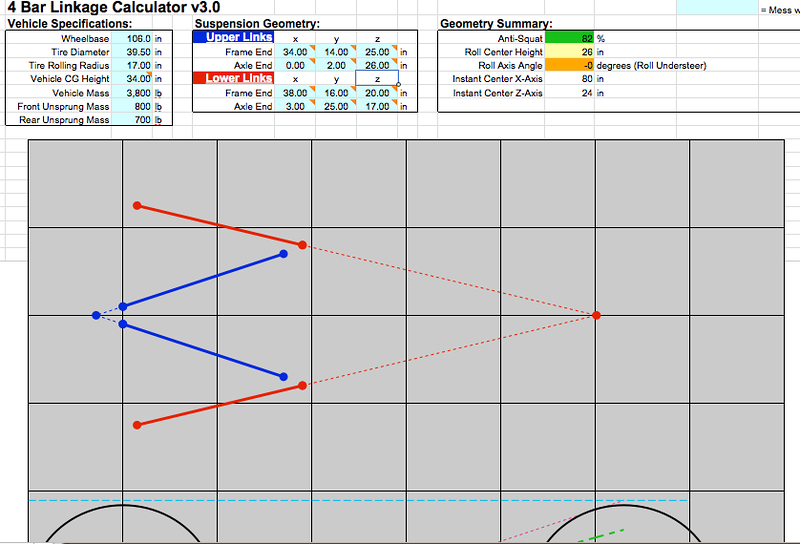Click the Instant Center X-Axis value 80
This screenshot has width=800, height=544.
pos(571,79)
